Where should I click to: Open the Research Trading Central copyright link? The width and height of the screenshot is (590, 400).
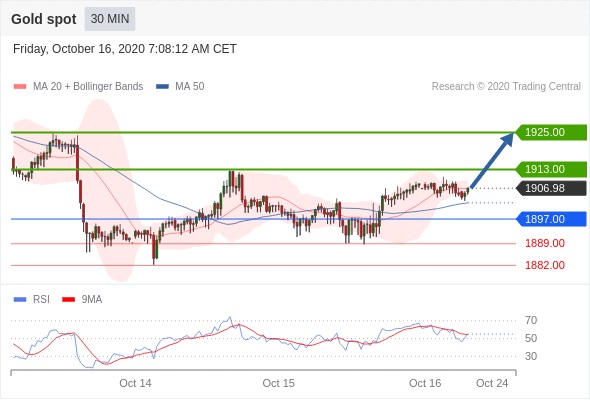pos(506,87)
